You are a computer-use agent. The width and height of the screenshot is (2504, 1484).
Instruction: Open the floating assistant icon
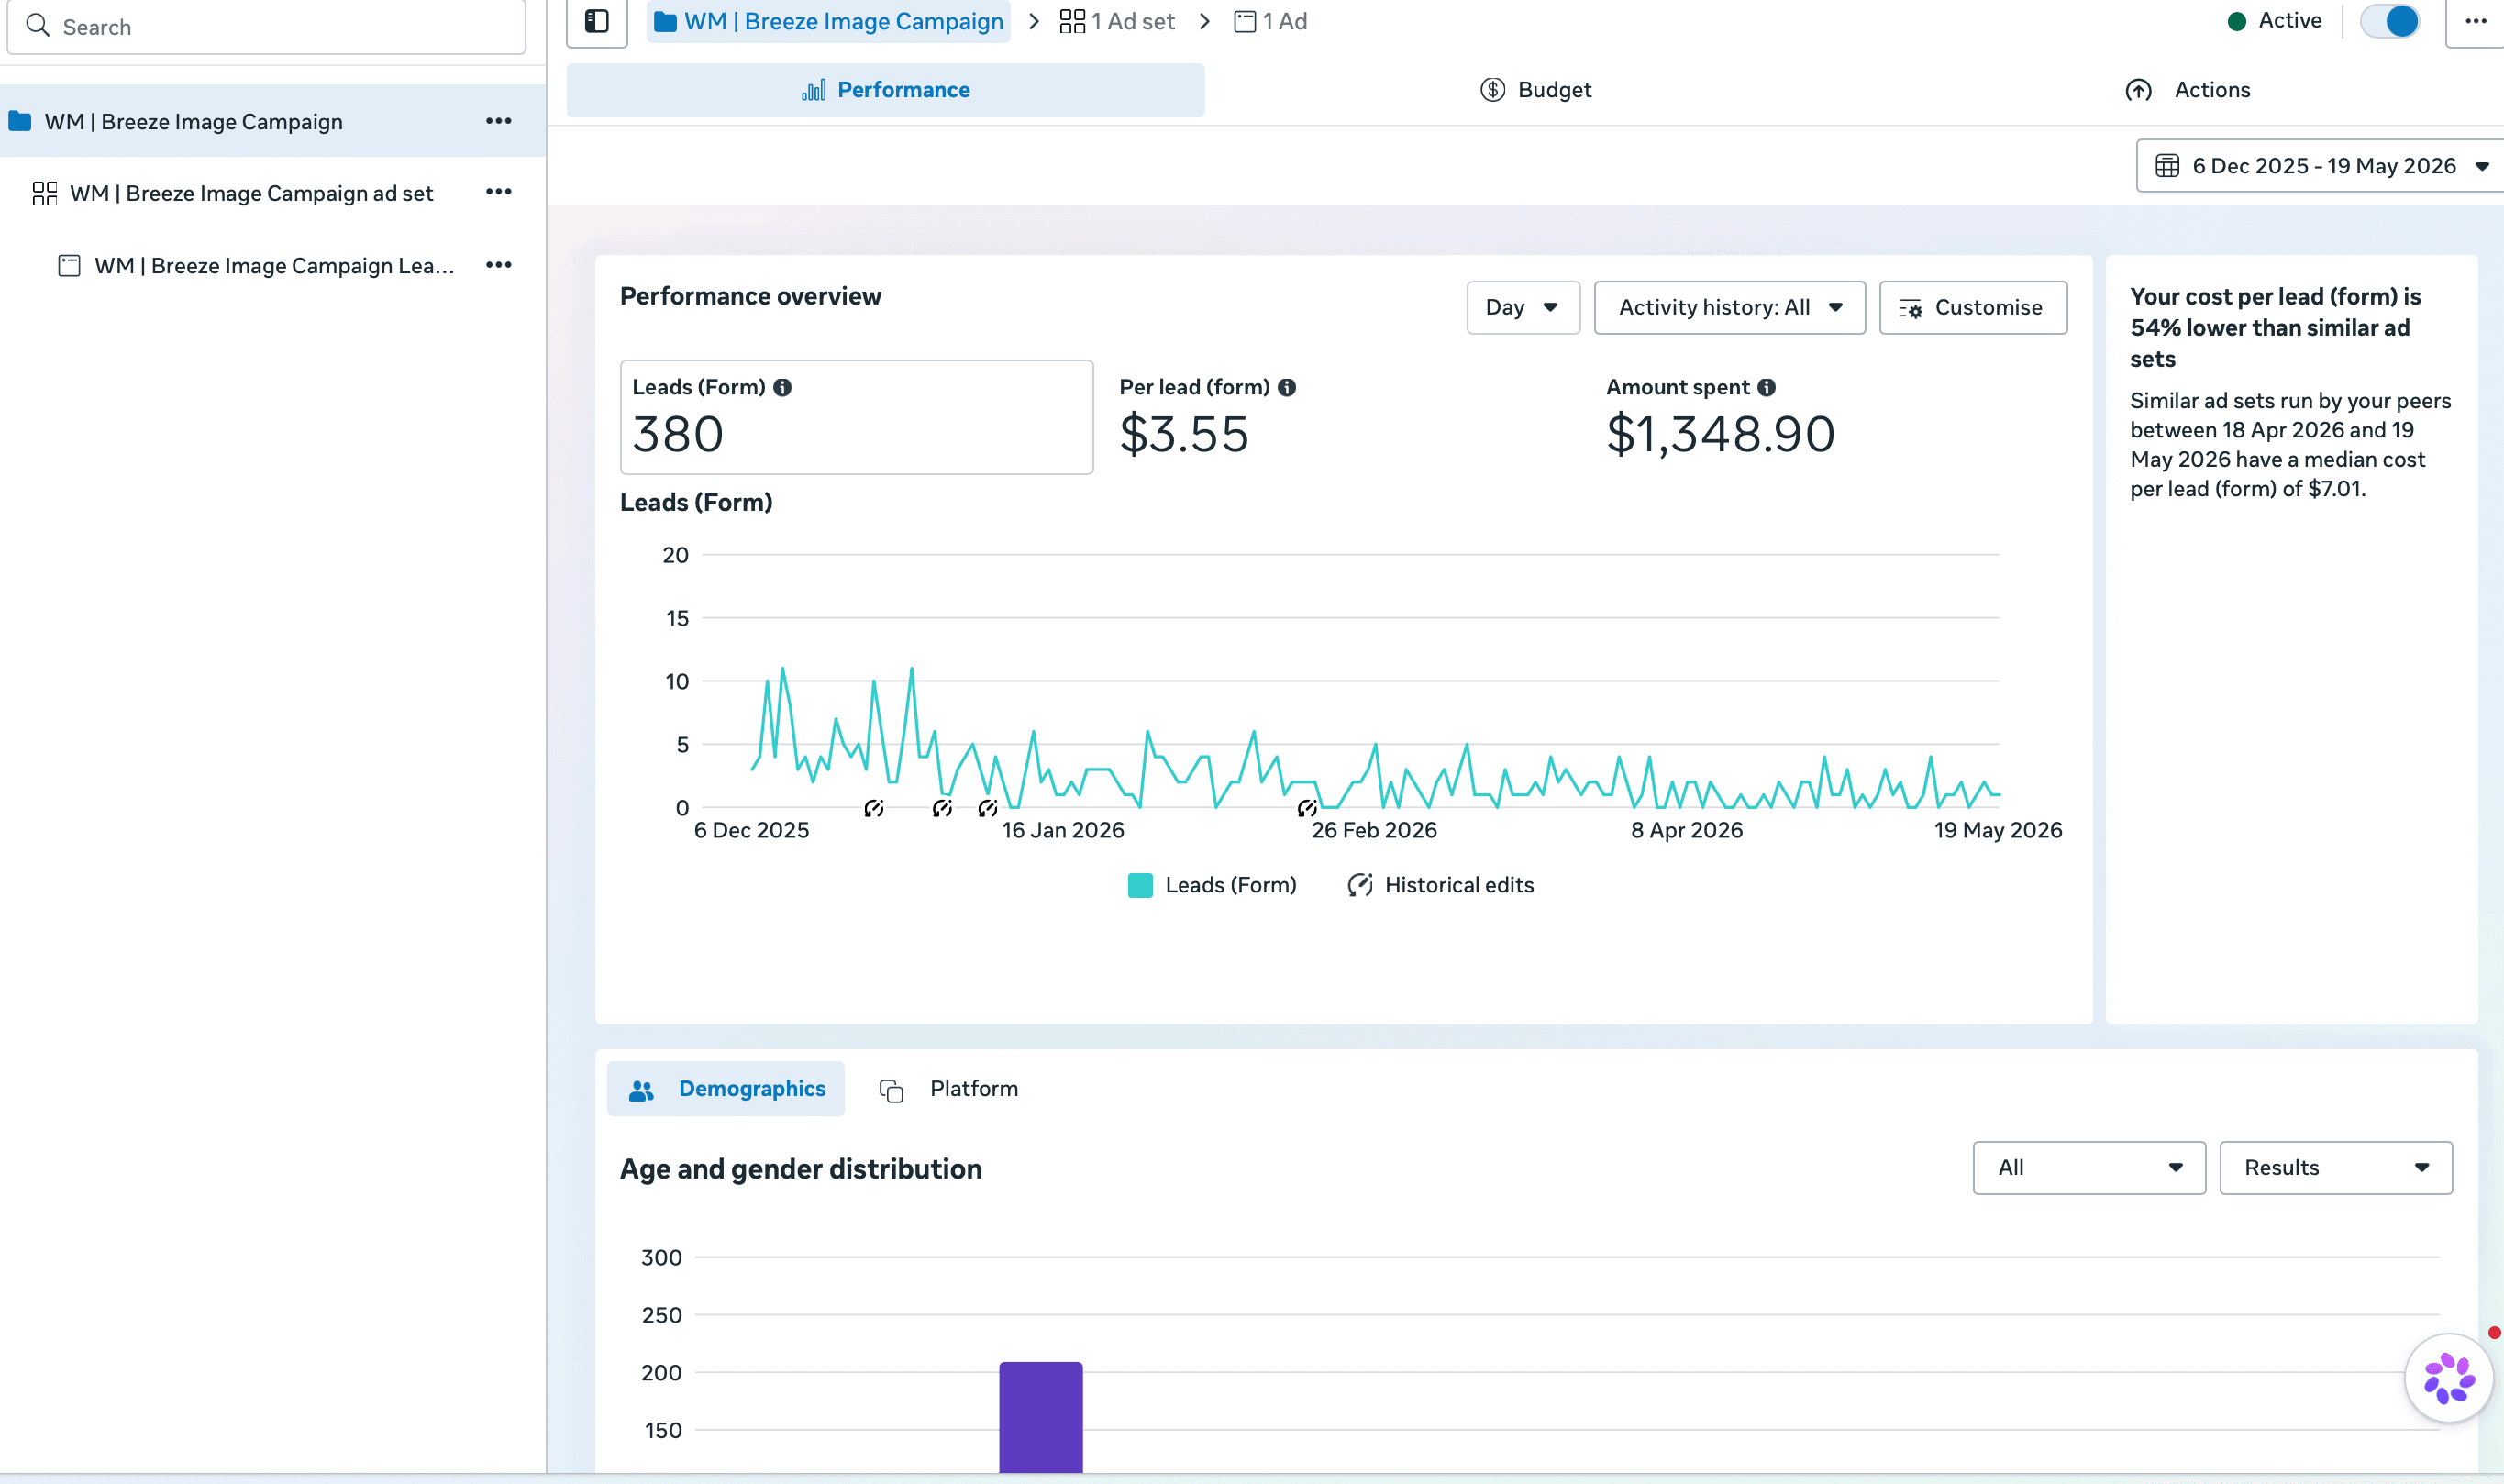click(2449, 1378)
